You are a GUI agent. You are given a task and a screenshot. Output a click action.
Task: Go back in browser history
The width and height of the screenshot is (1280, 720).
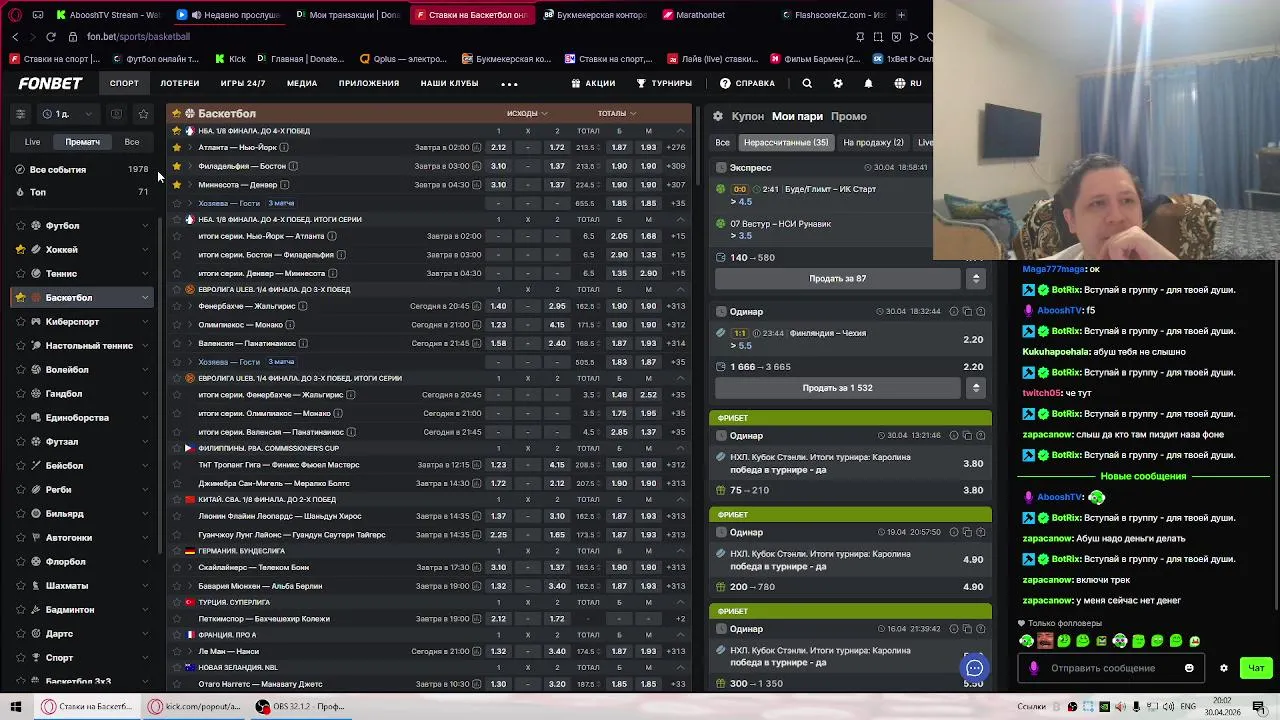point(15,37)
